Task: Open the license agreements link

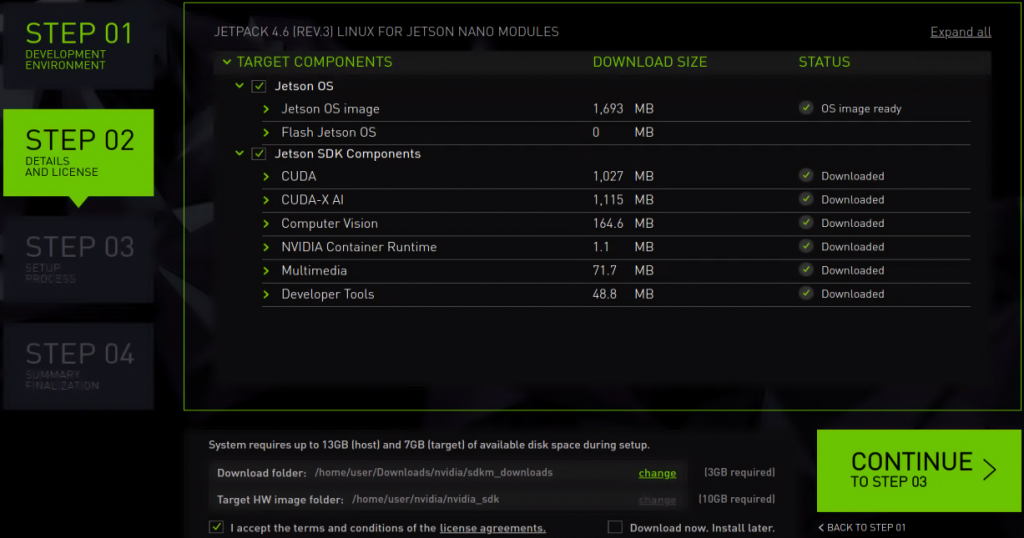Action: click(x=492, y=528)
